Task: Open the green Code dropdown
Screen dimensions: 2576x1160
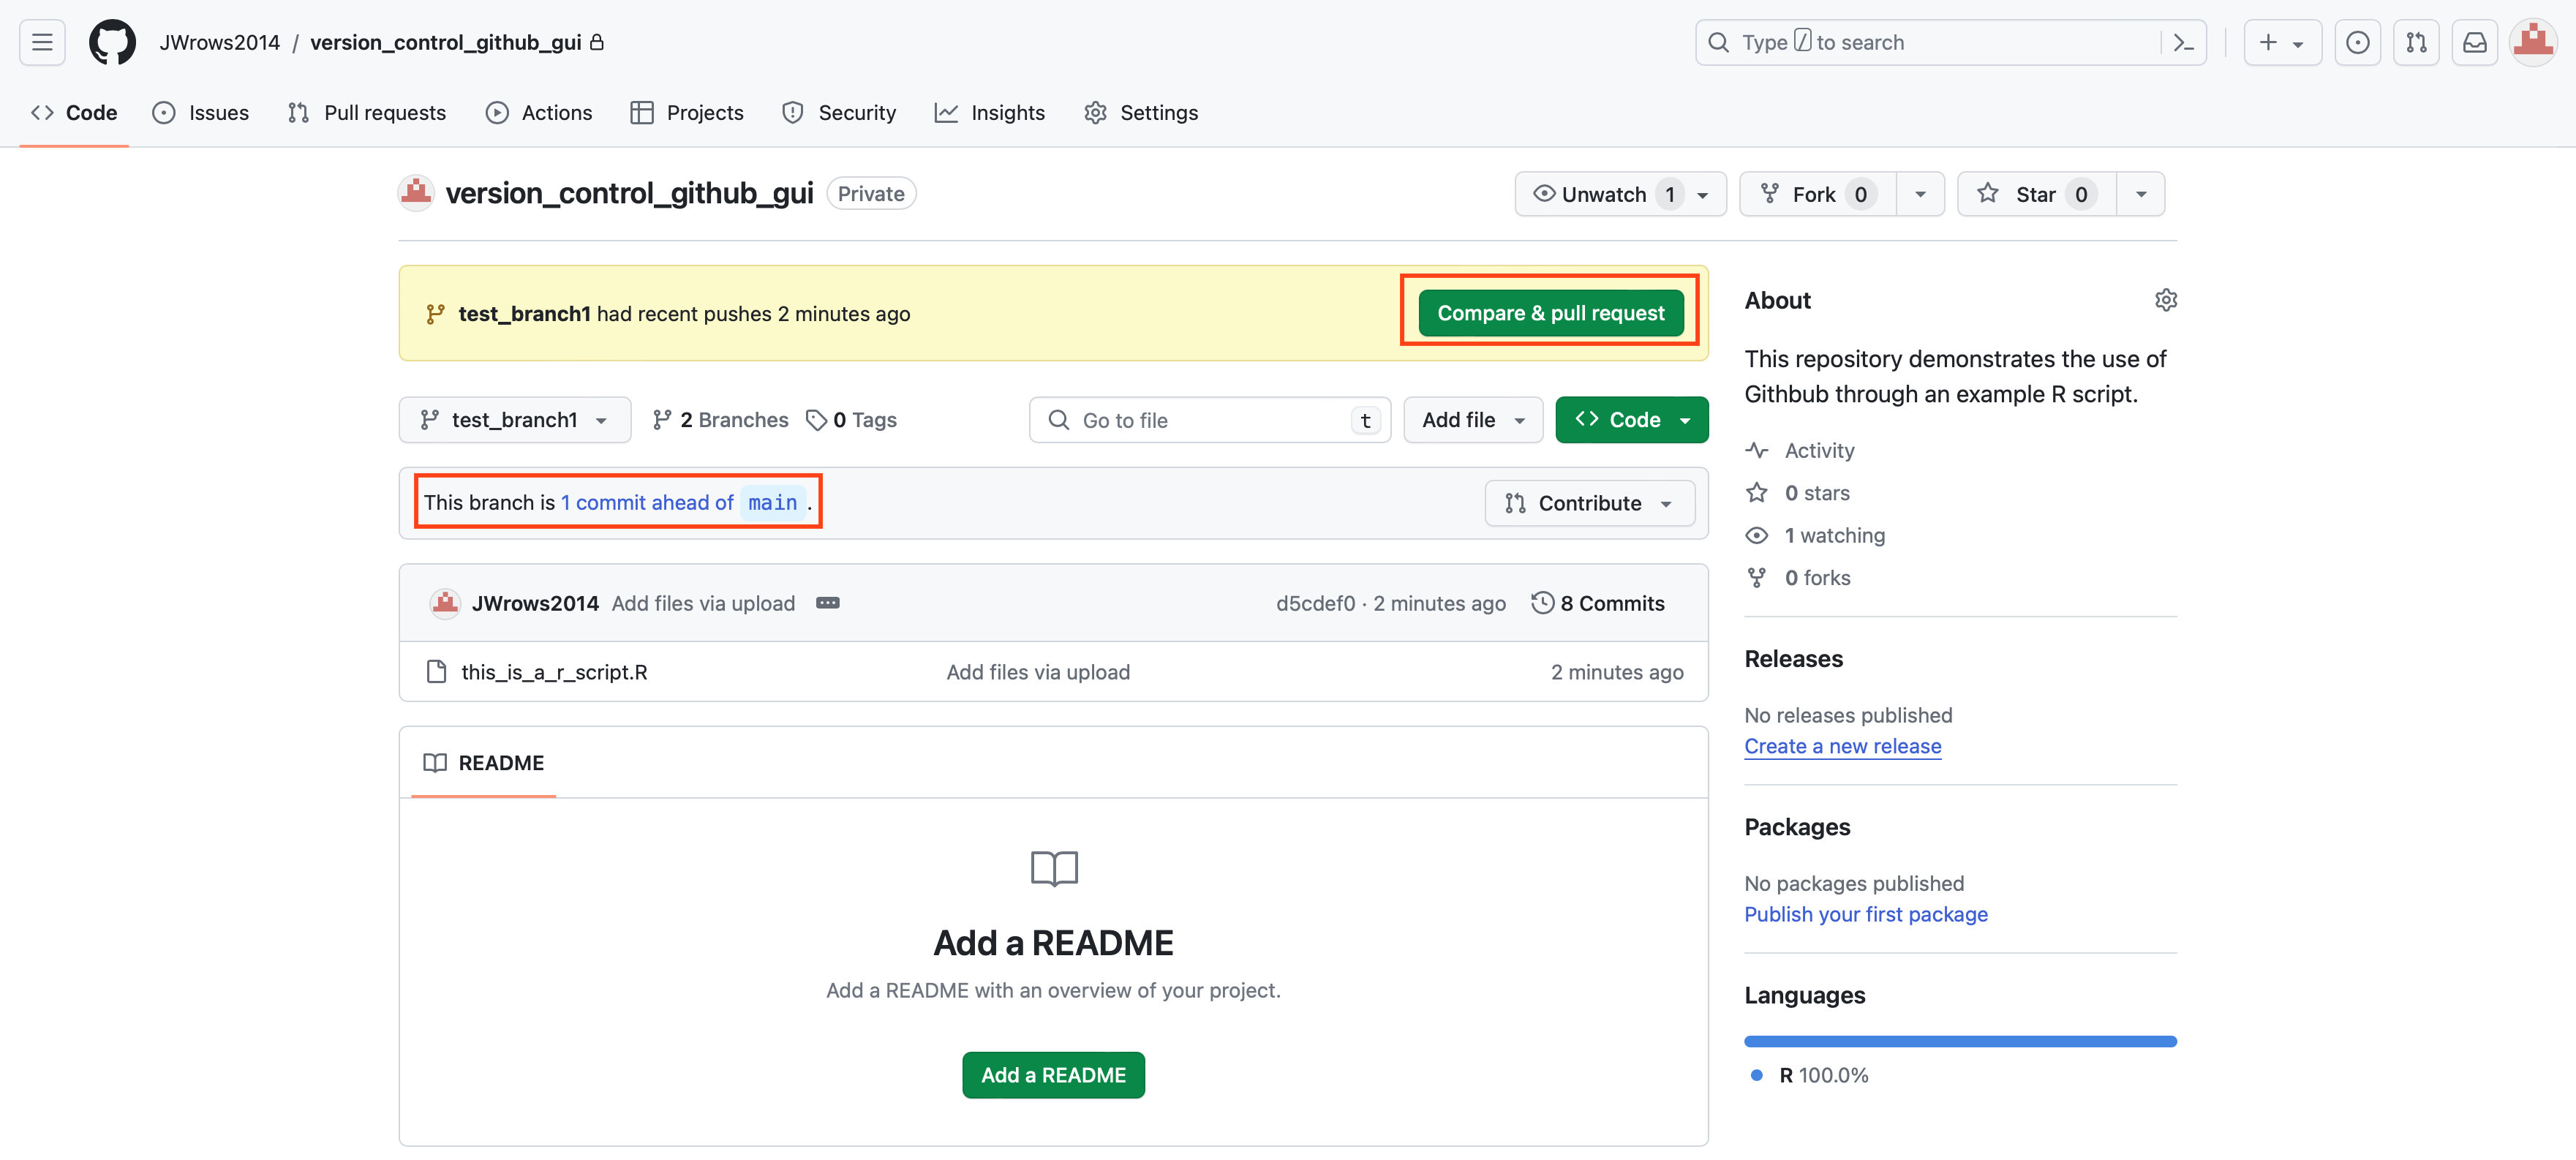Action: pyautogui.click(x=1631, y=420)
